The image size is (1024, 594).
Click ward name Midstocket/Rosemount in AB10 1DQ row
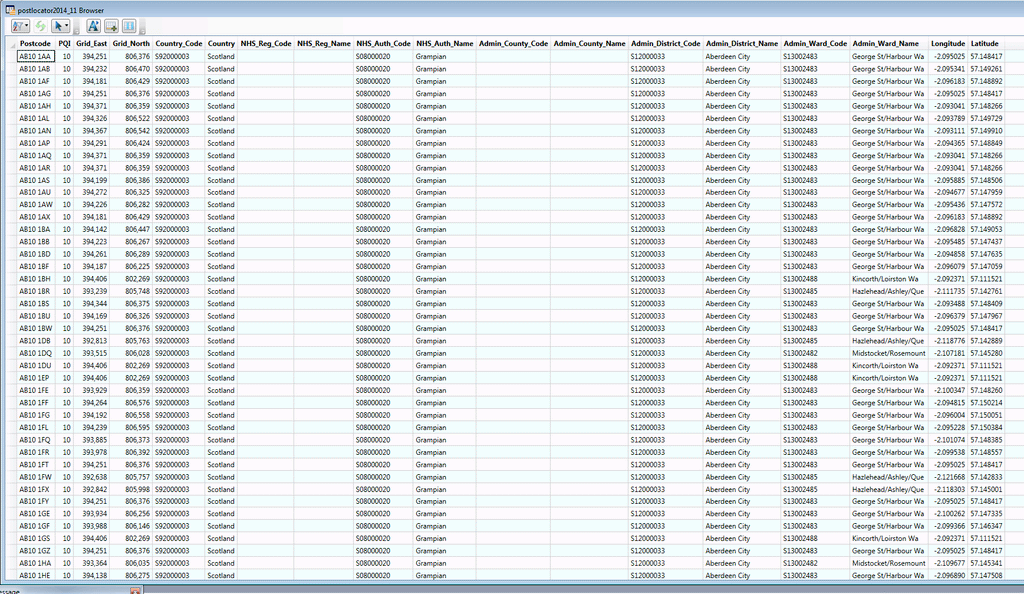[x=889, y=353]
